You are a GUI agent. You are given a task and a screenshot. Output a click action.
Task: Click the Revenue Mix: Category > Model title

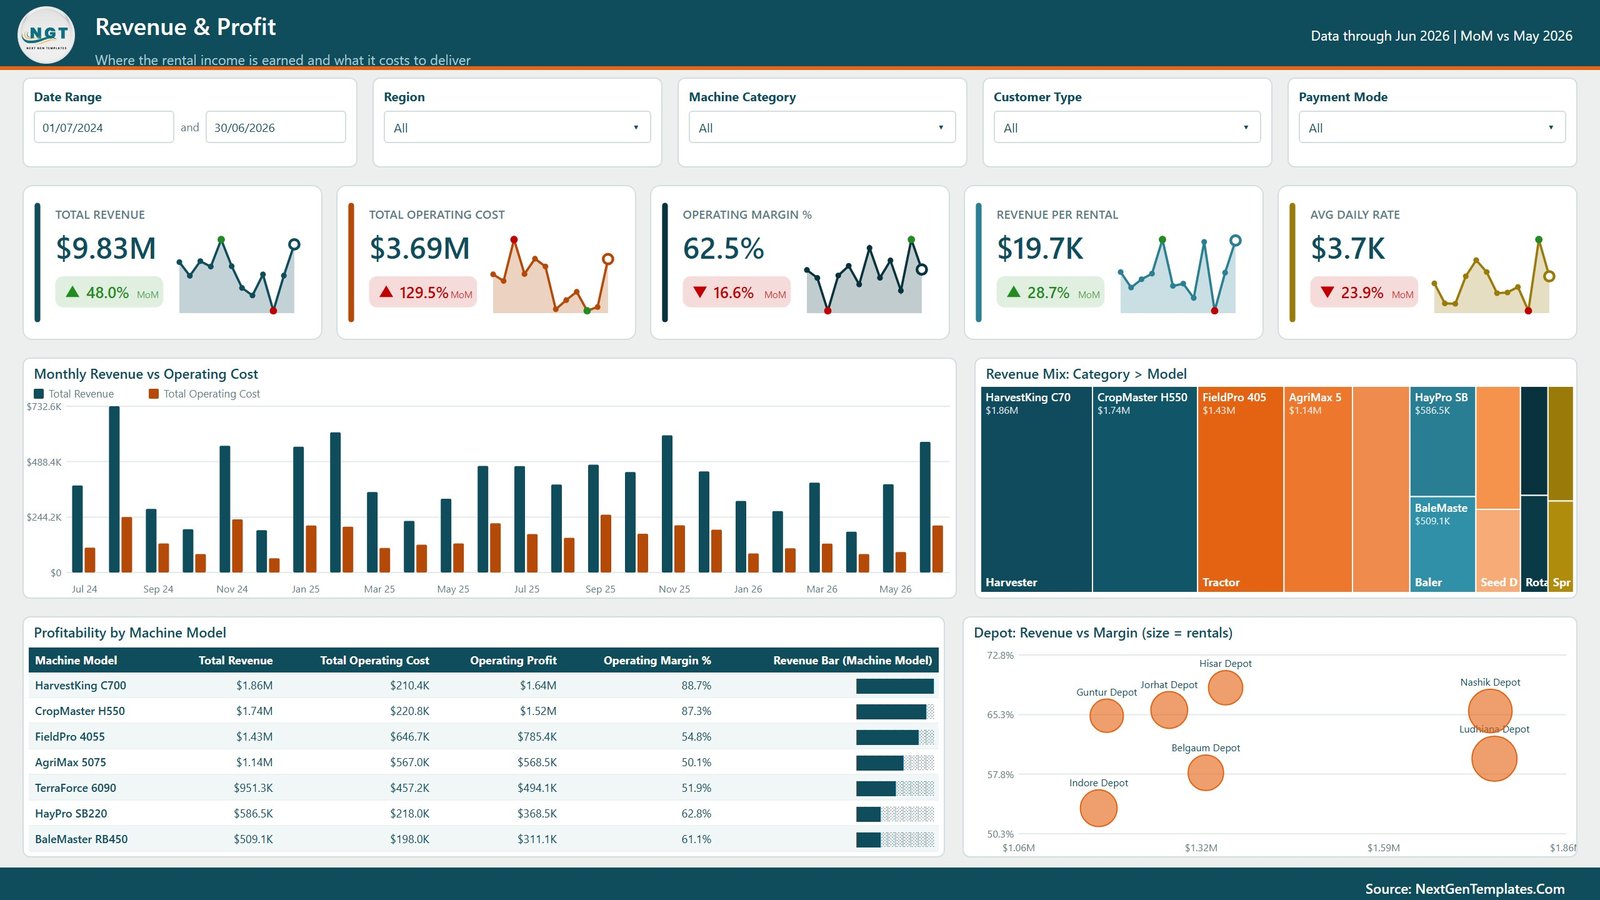coord(1086,374)
